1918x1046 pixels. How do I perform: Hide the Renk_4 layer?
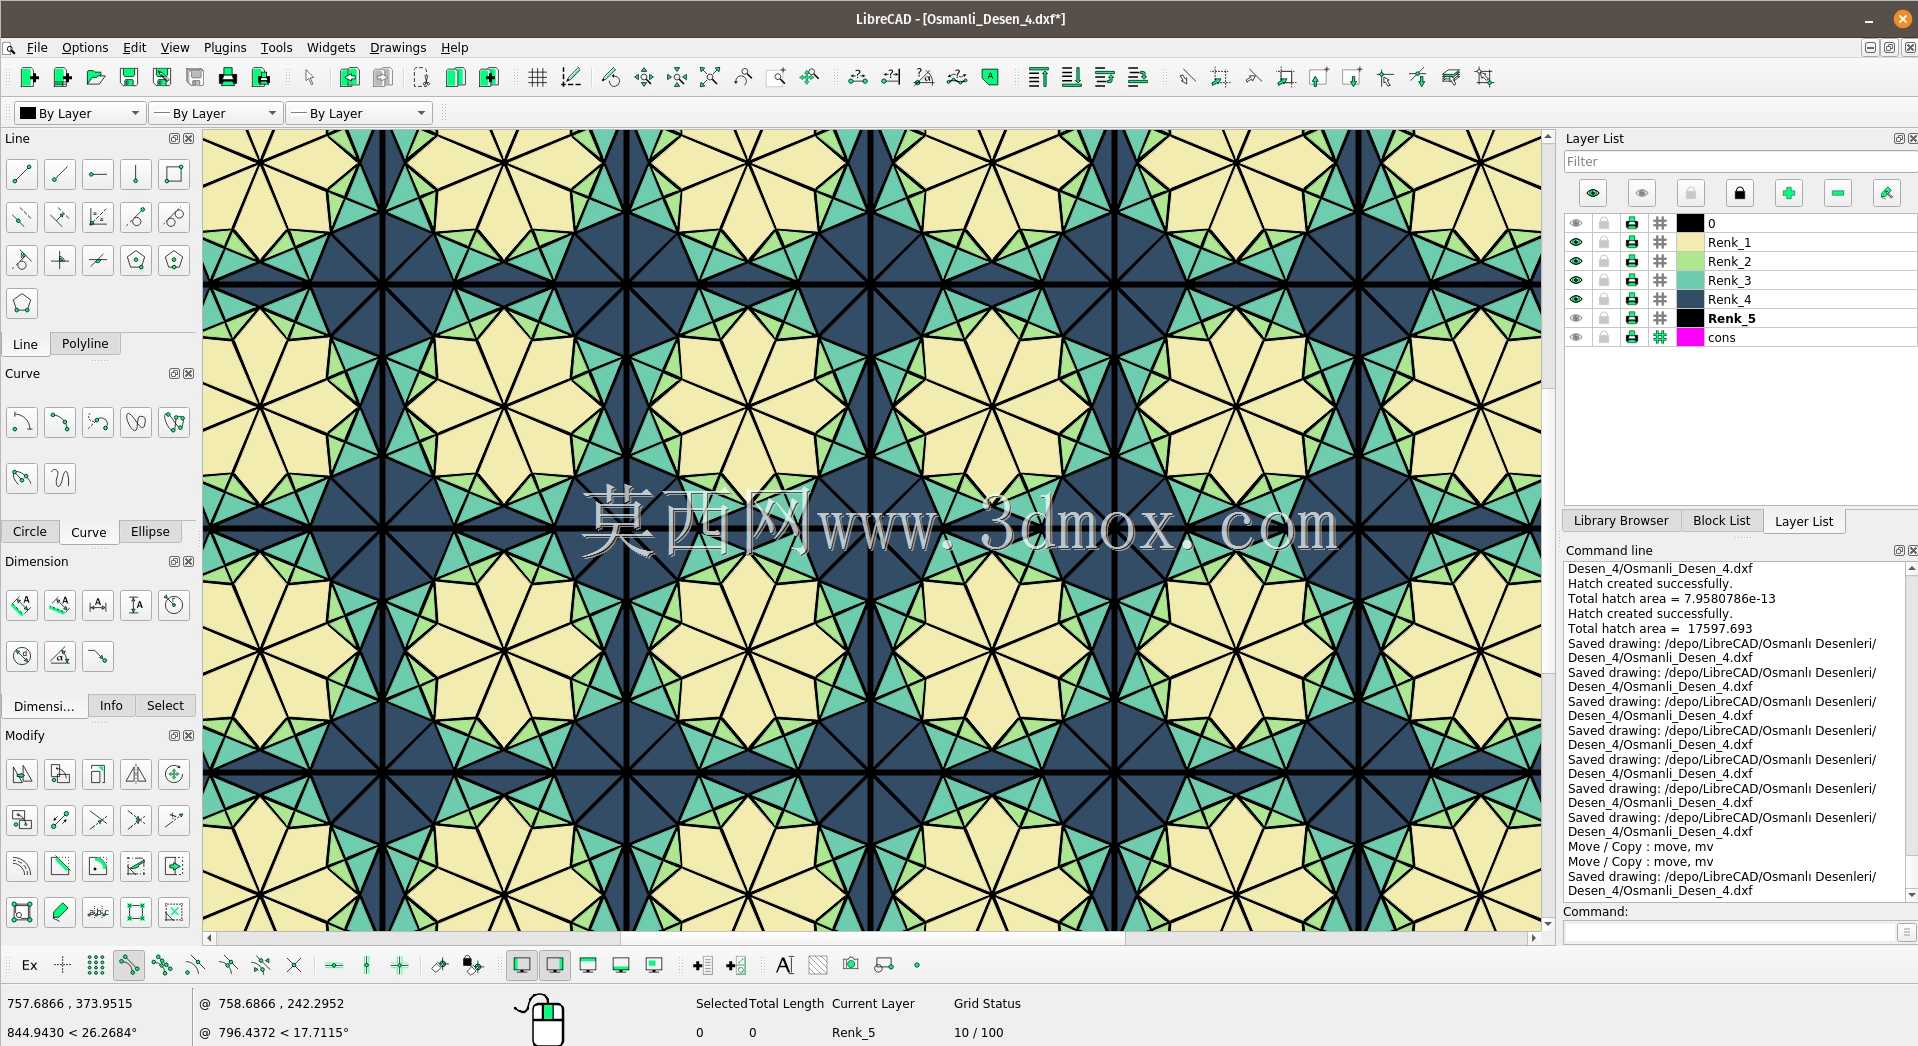(1576, 299)
